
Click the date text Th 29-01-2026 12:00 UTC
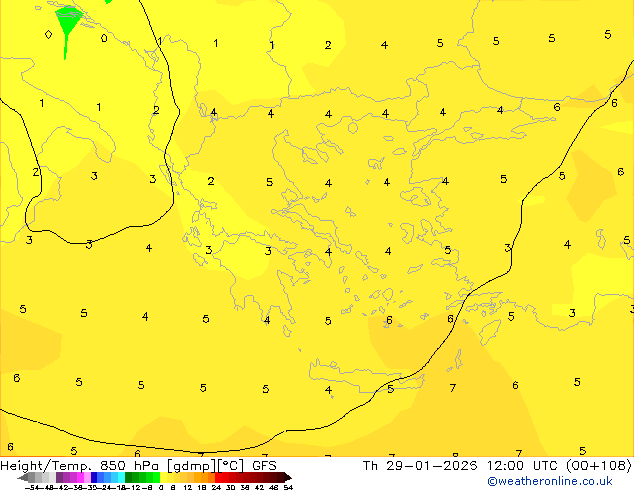pyautogui.click(x=462, y=466)
